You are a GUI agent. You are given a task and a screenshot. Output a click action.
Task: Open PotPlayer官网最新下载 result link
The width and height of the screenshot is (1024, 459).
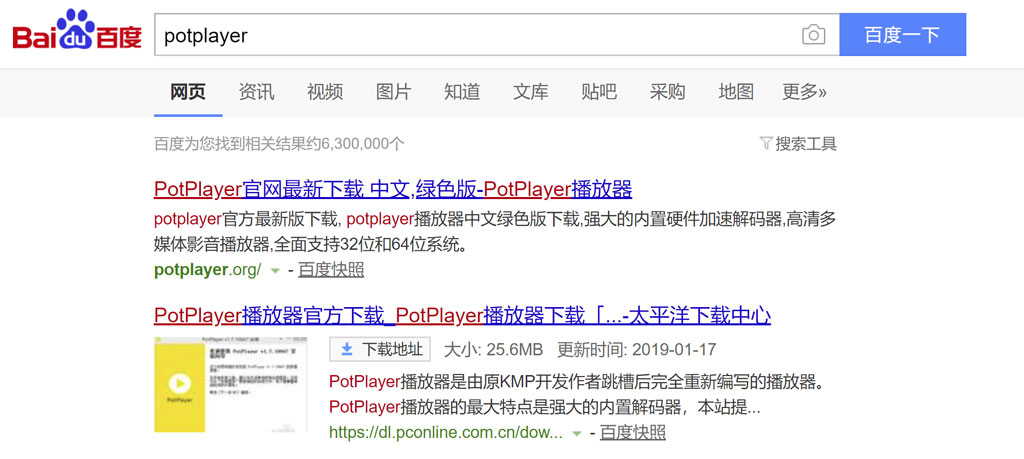(x=393, y=189)
